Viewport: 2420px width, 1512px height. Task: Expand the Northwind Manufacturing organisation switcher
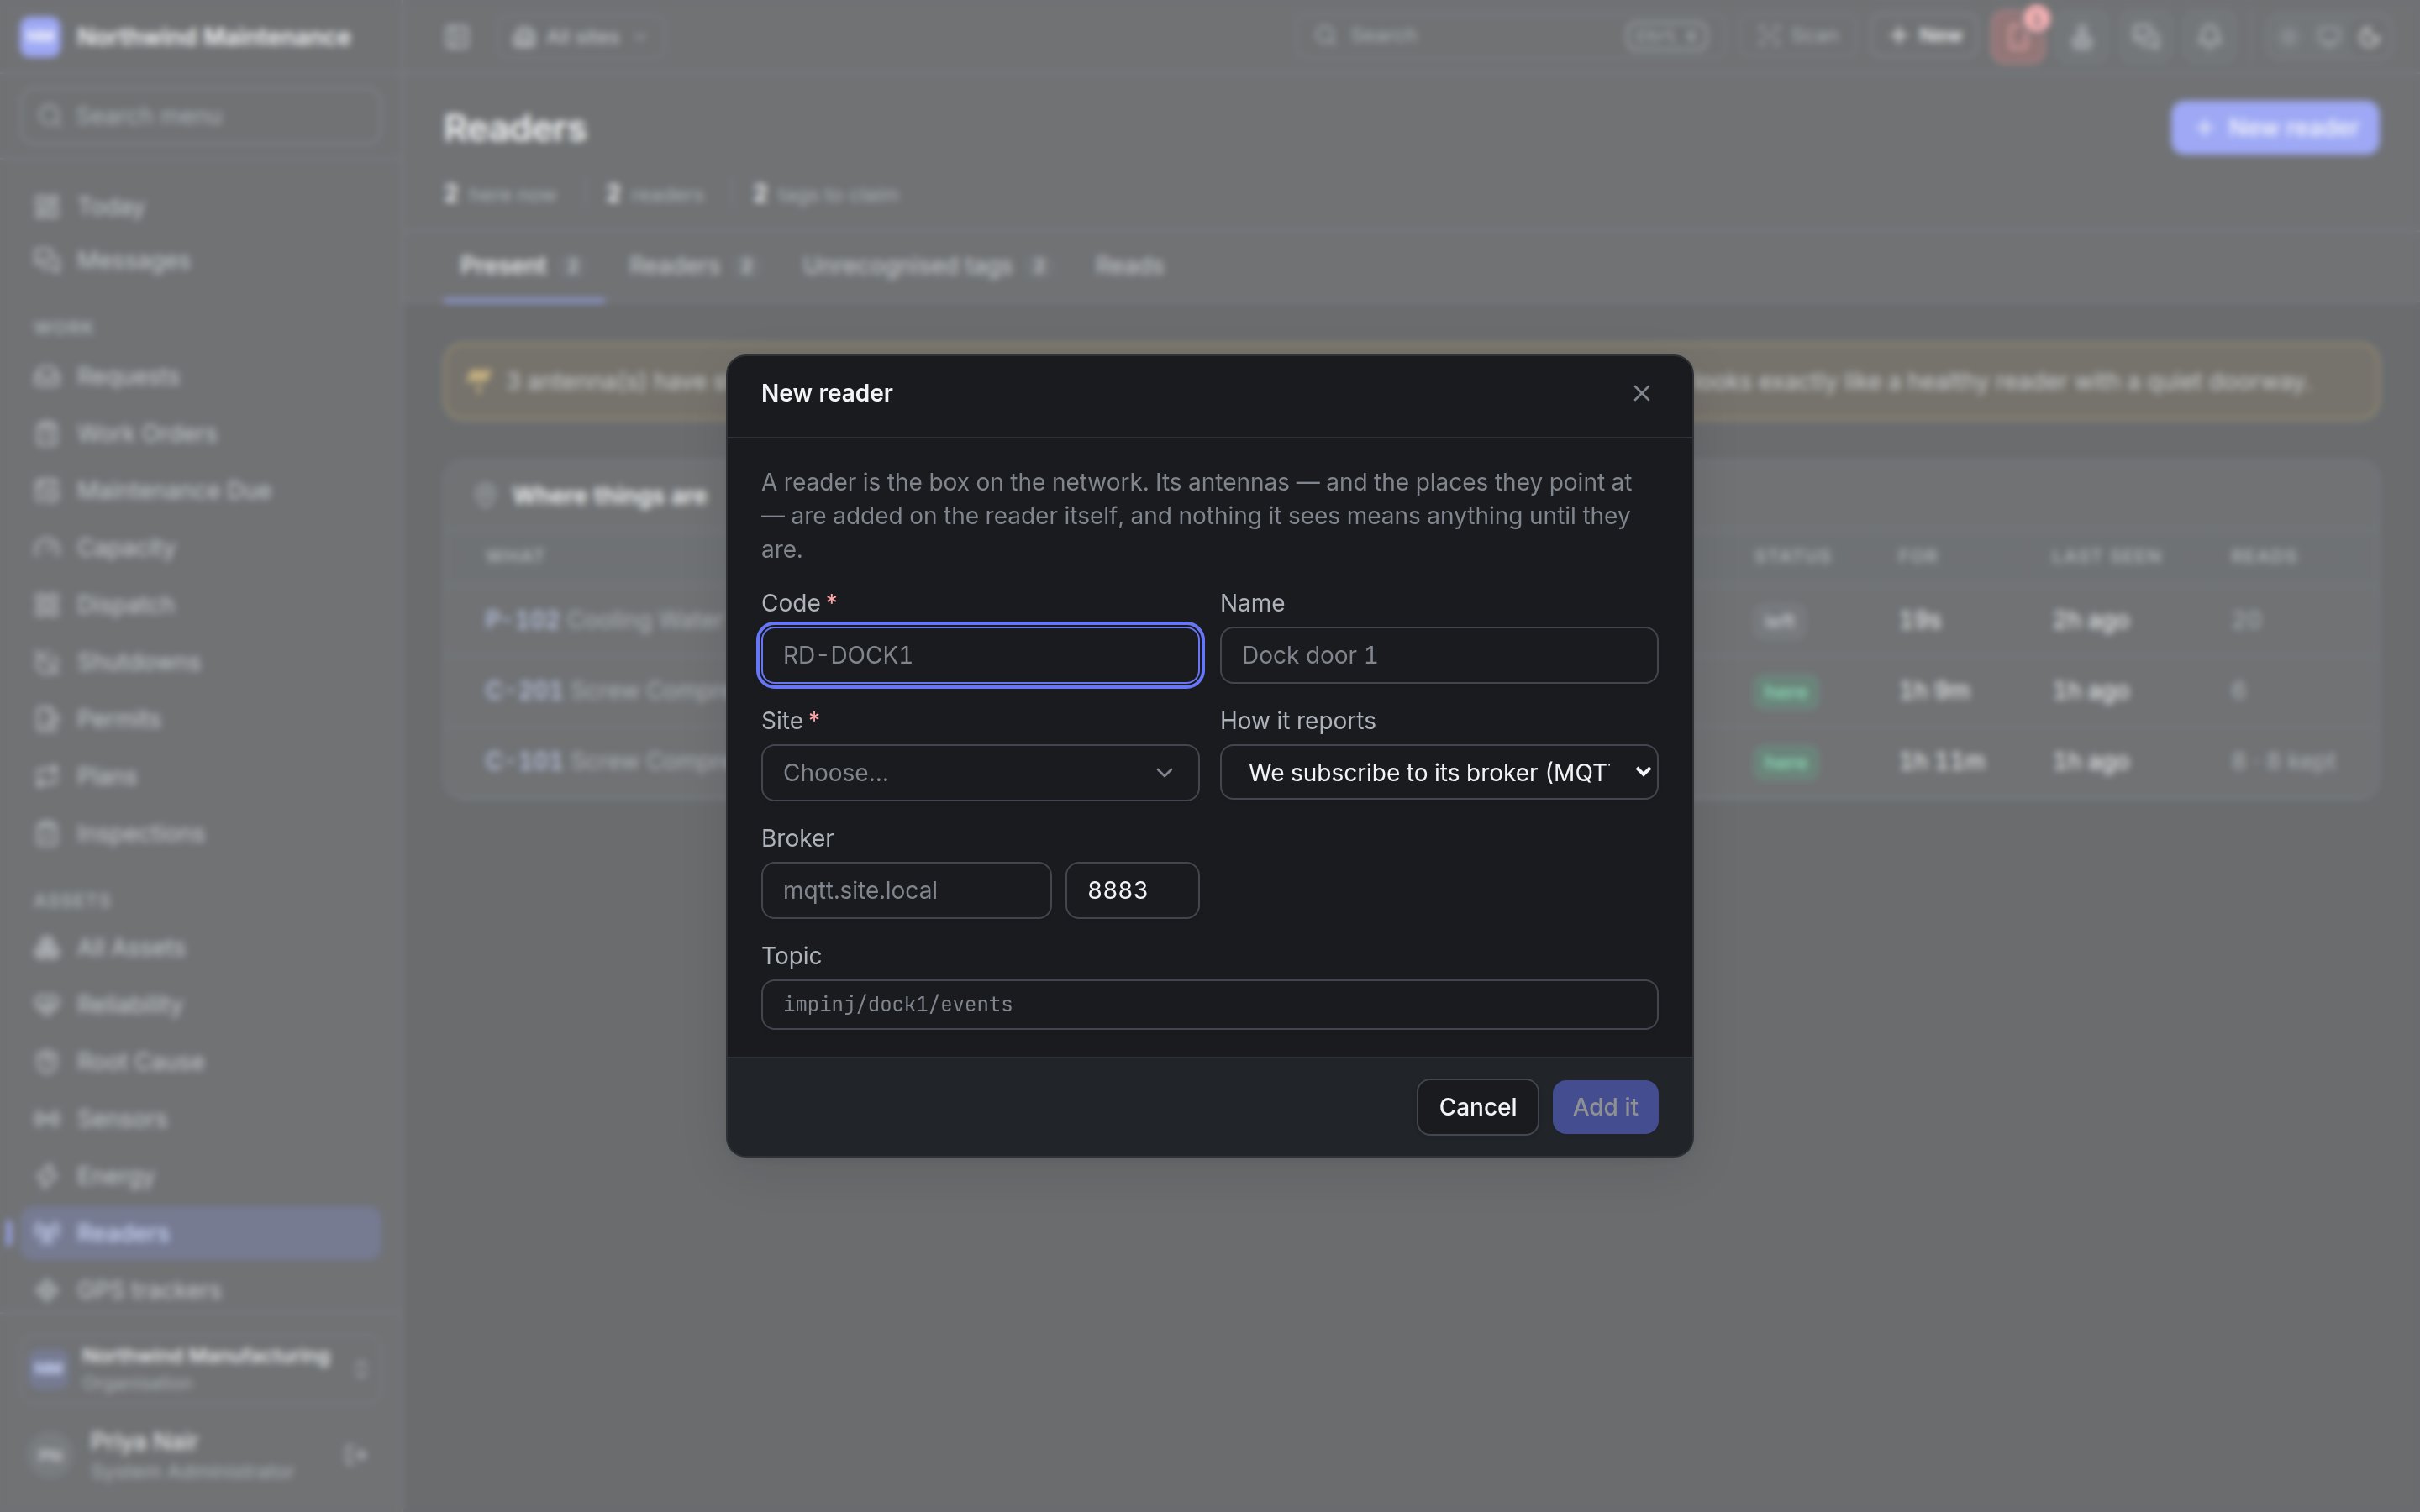[x=200, y=1368]
